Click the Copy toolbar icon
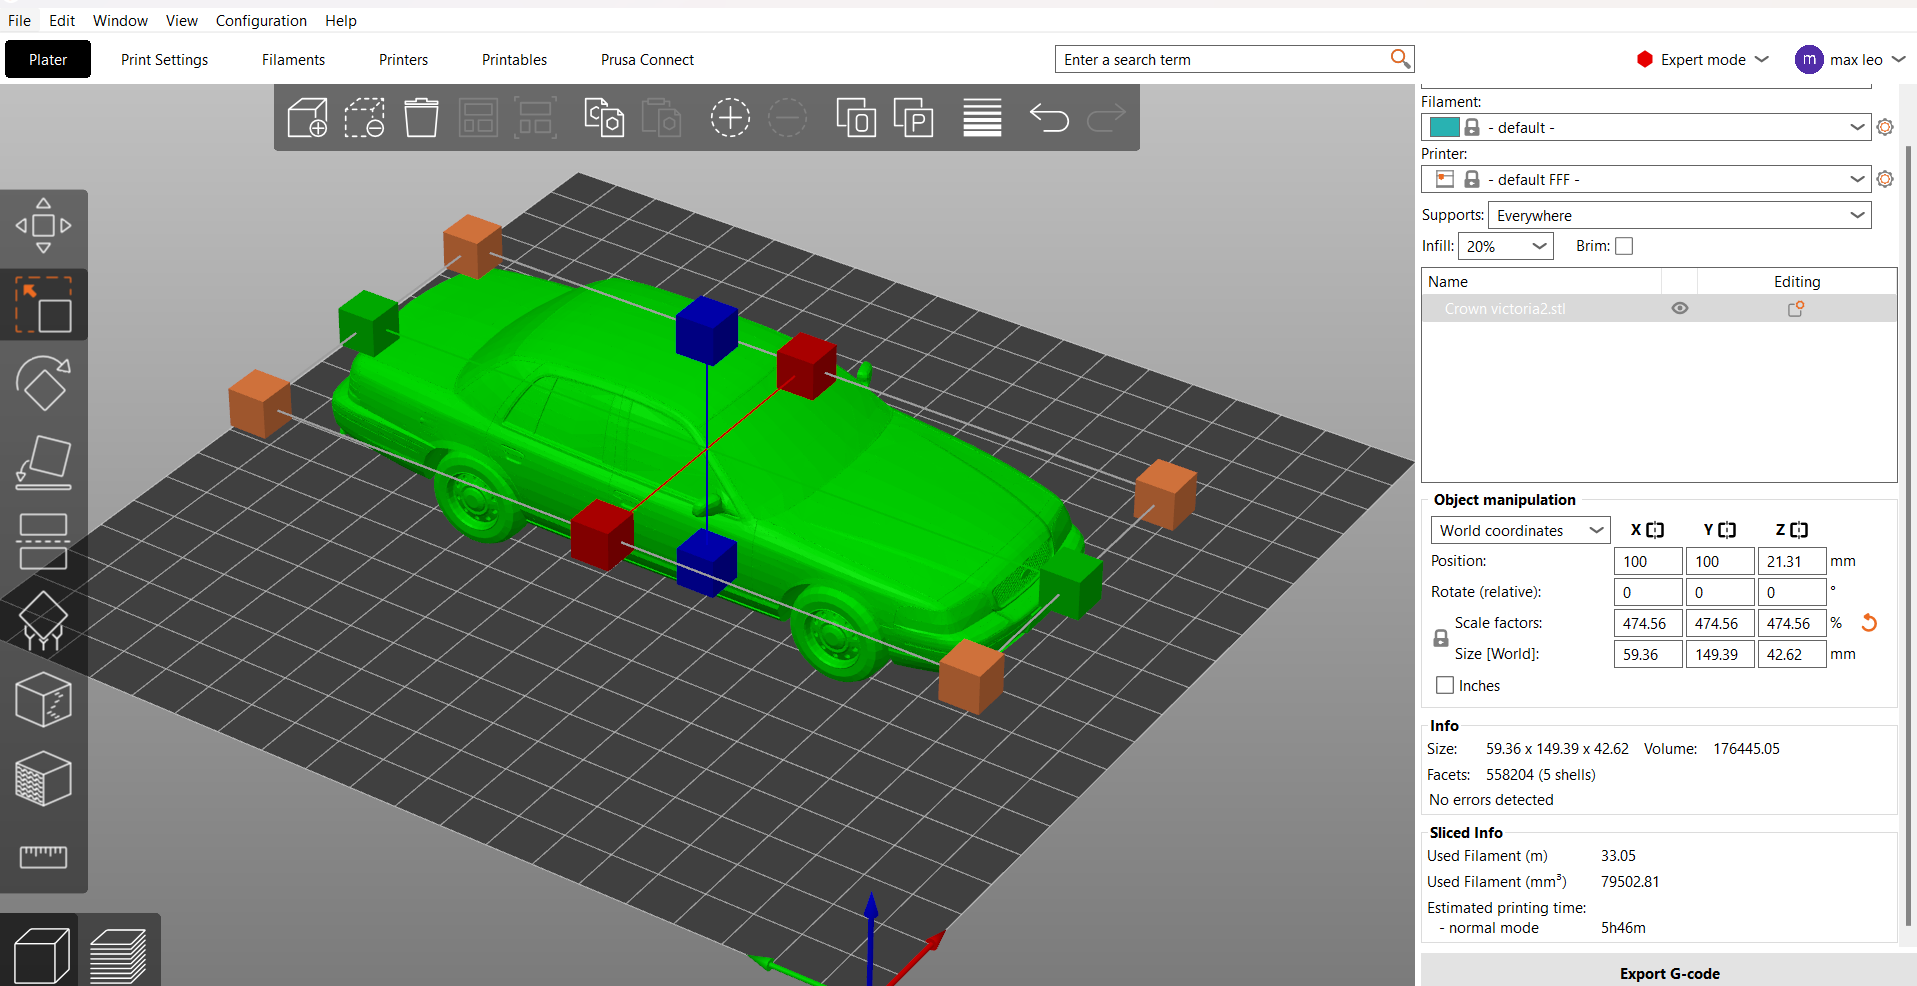The height and width of the screenshot is (986, 1917). [x=604, y=118]
